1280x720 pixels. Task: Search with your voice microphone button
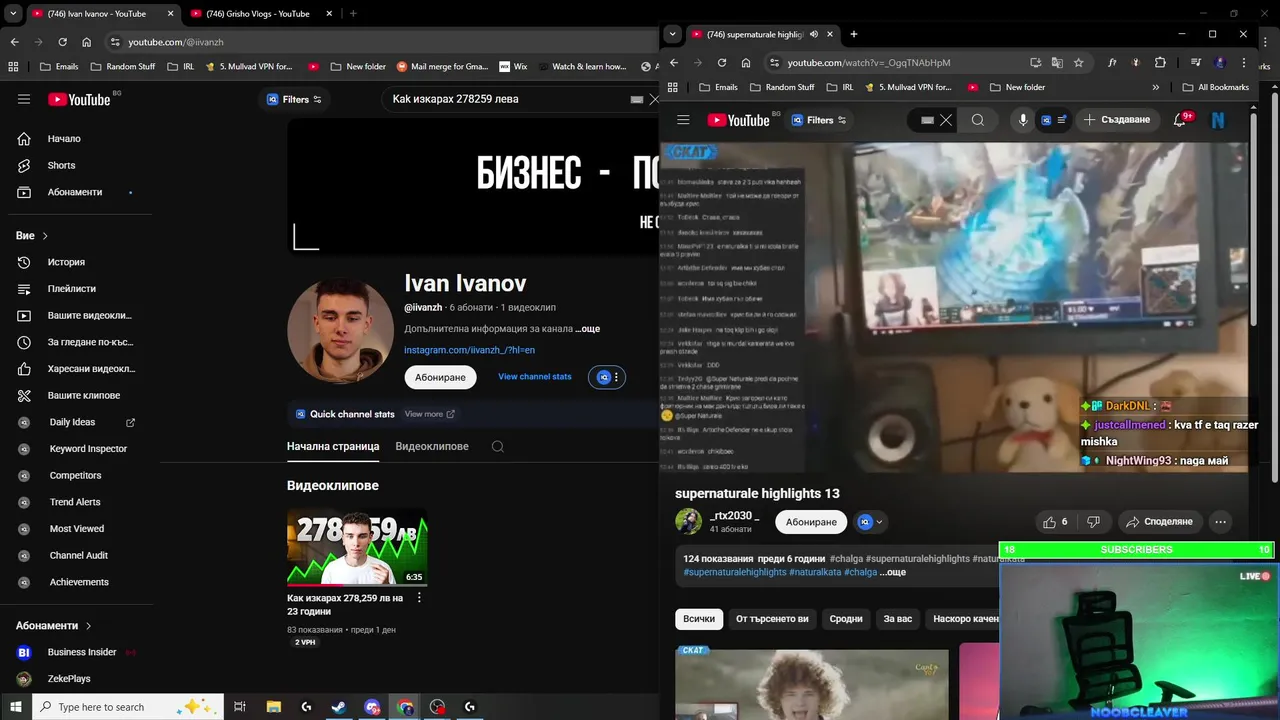click(x=1022, y=120)
